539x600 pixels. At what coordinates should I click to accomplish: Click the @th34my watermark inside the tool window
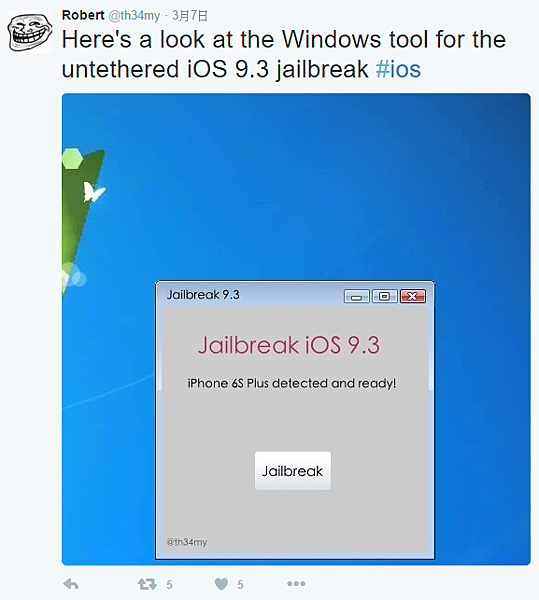point(187,542)
